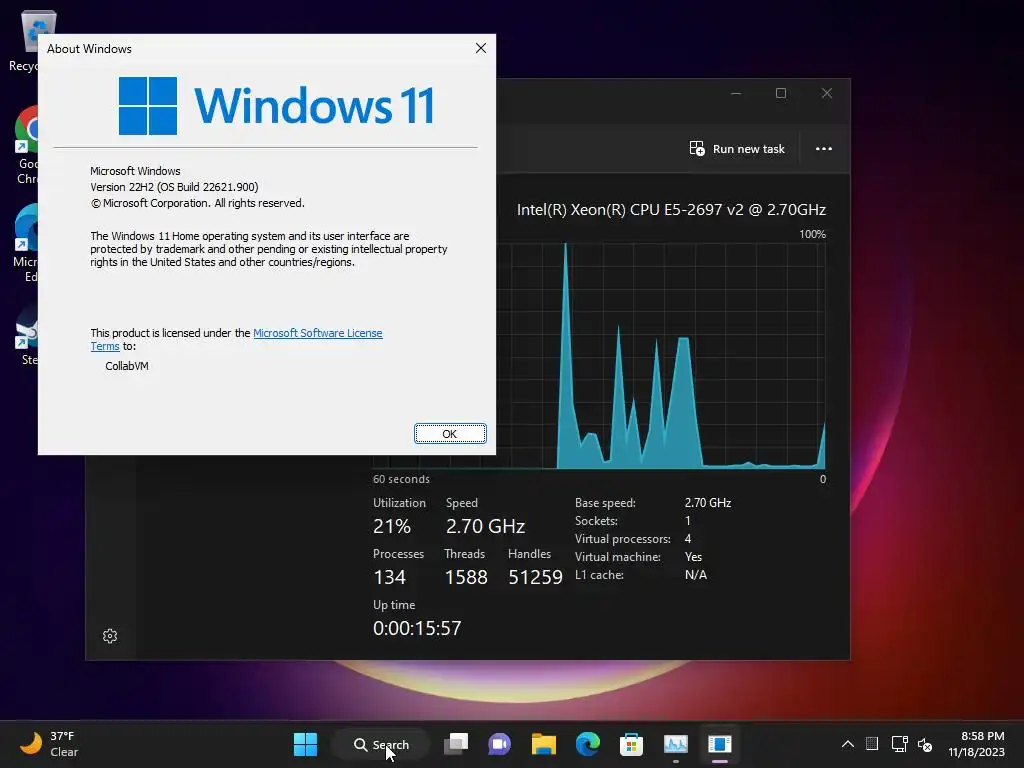Close the About Windows dialog
This screenshot has height=768, width=1024.
[481, 48]
